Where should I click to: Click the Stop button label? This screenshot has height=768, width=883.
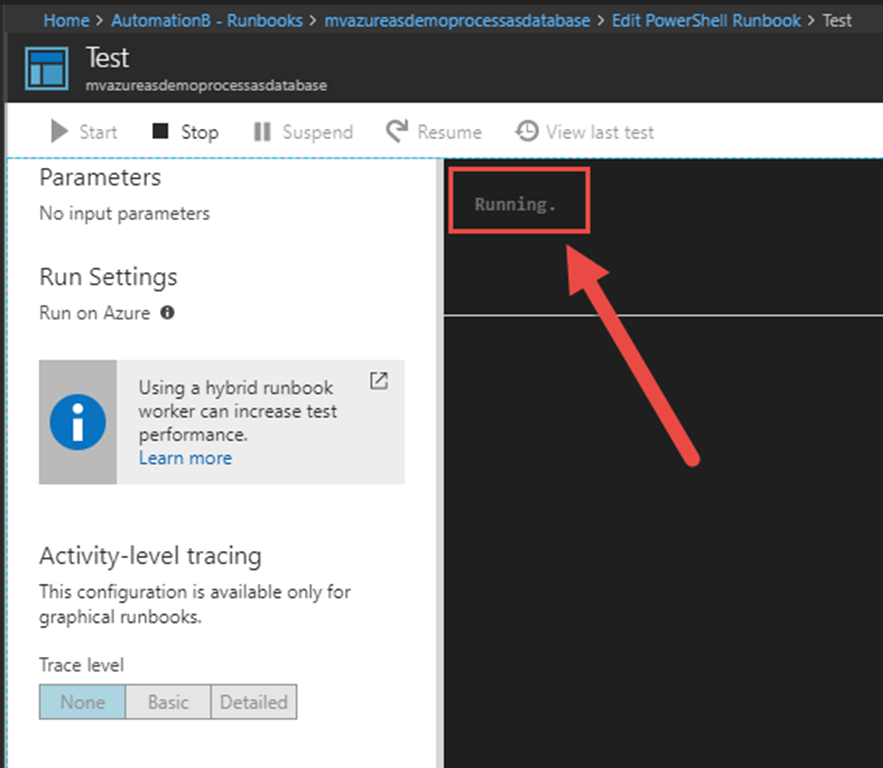(x=199, y=132)
